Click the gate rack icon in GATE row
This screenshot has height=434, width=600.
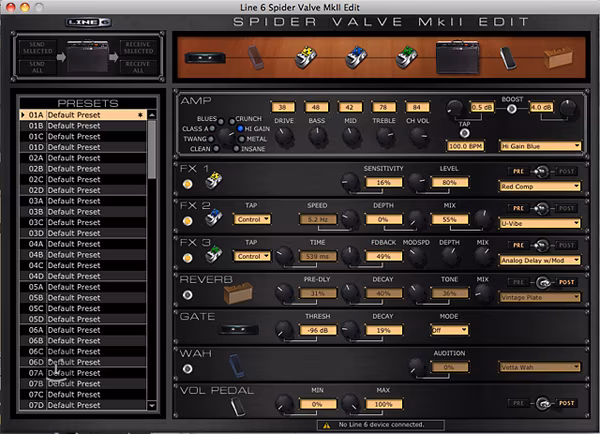click(239, 330)
